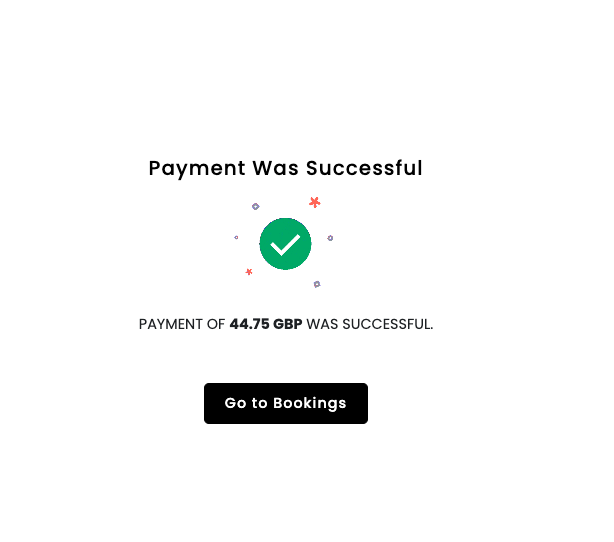Screen dimensions: 614x542
Task: Click the word "Successful" in the heading
Action: pyautogui.click(x=364, y=168)
